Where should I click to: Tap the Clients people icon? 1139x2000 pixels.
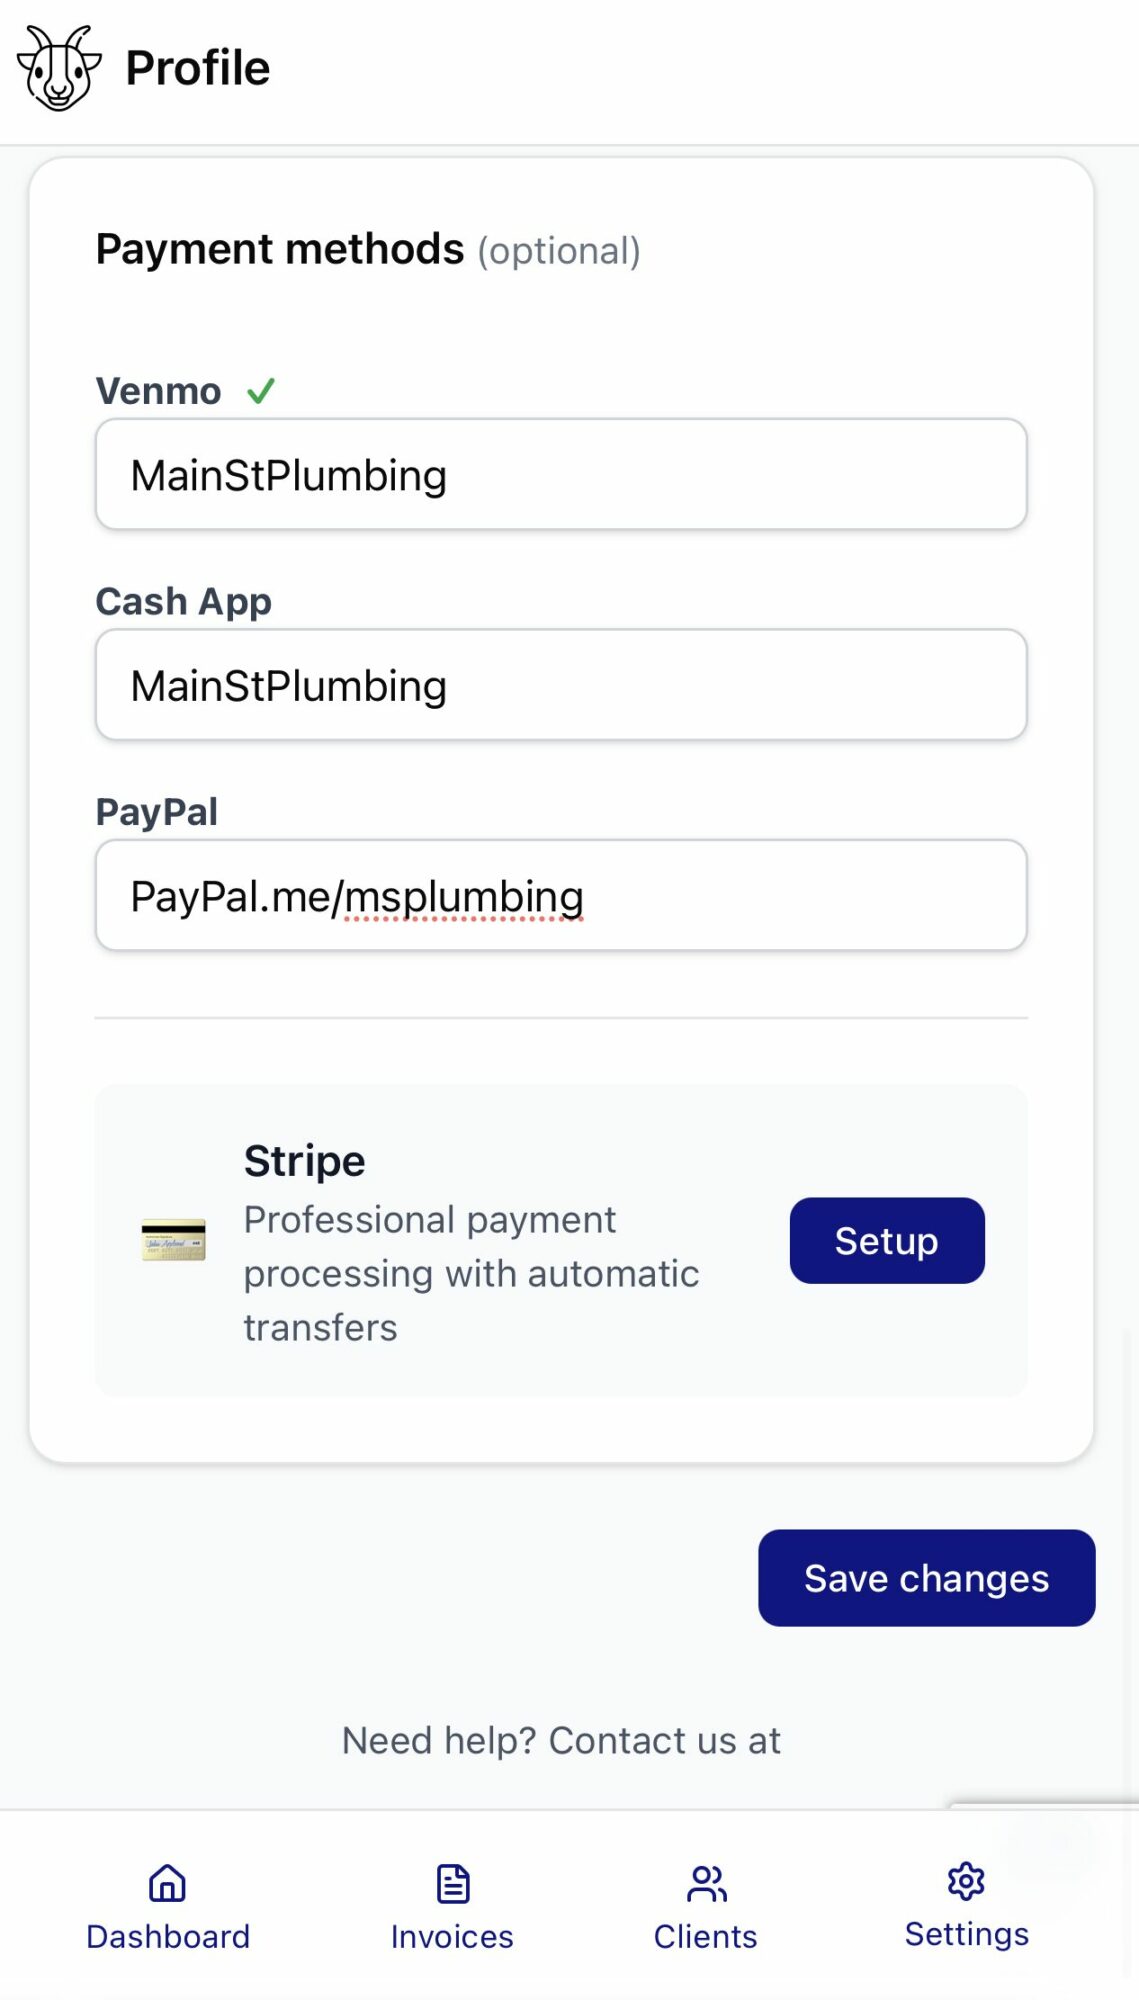[706, 1883]
